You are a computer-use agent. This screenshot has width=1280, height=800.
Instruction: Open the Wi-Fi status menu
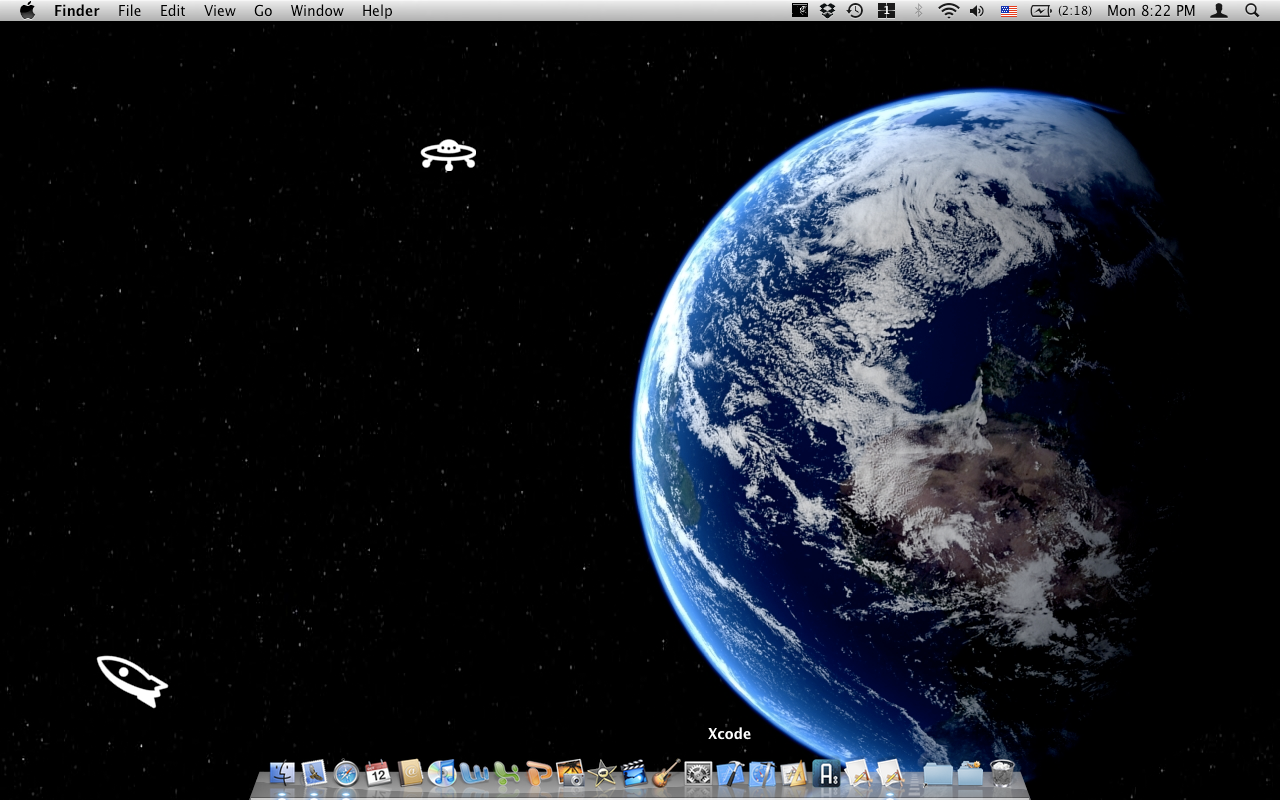click(948, 11)
